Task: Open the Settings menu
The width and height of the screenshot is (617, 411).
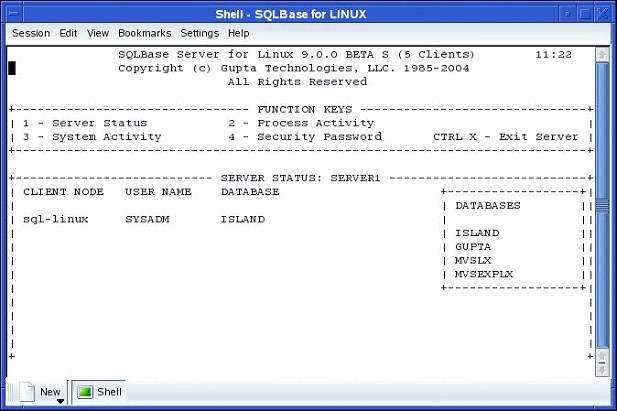Action: (x=200, y=33)
